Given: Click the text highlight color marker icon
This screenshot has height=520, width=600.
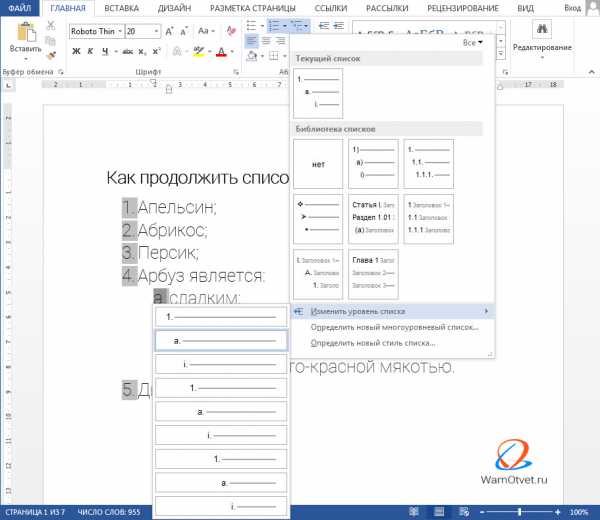Looking at the screenshot, I should coord(199,51).
